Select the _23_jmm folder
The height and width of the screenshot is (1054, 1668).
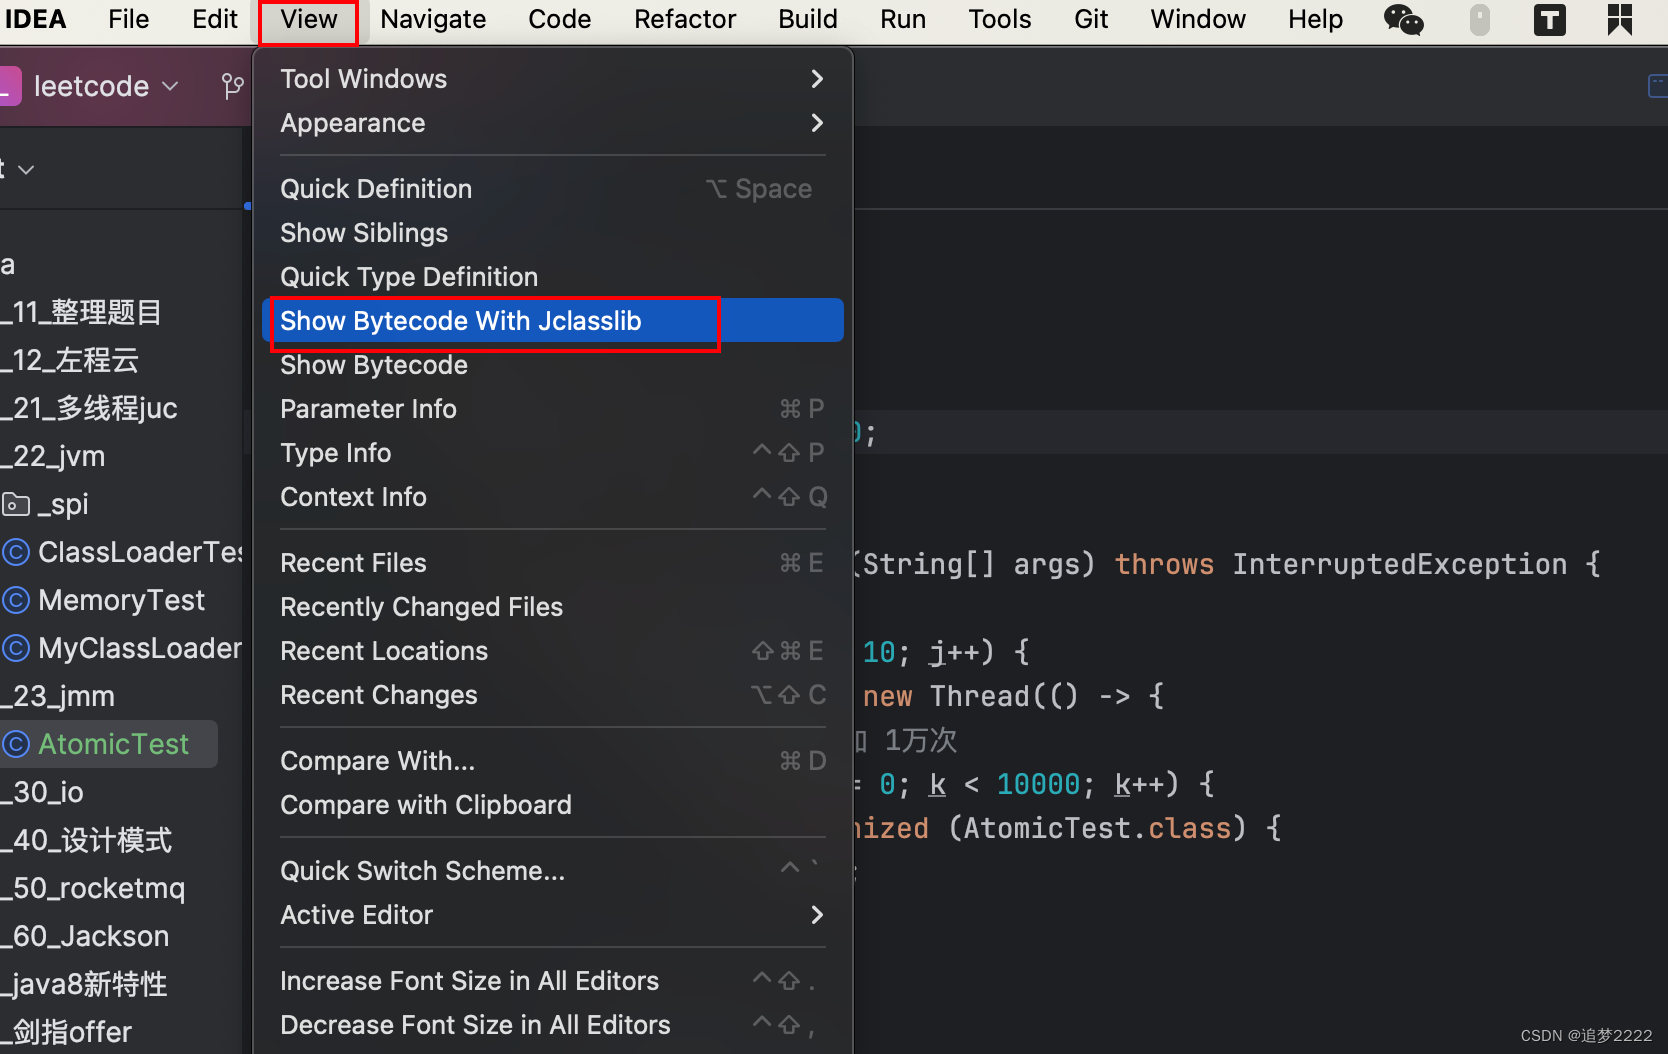coord(57,696)
